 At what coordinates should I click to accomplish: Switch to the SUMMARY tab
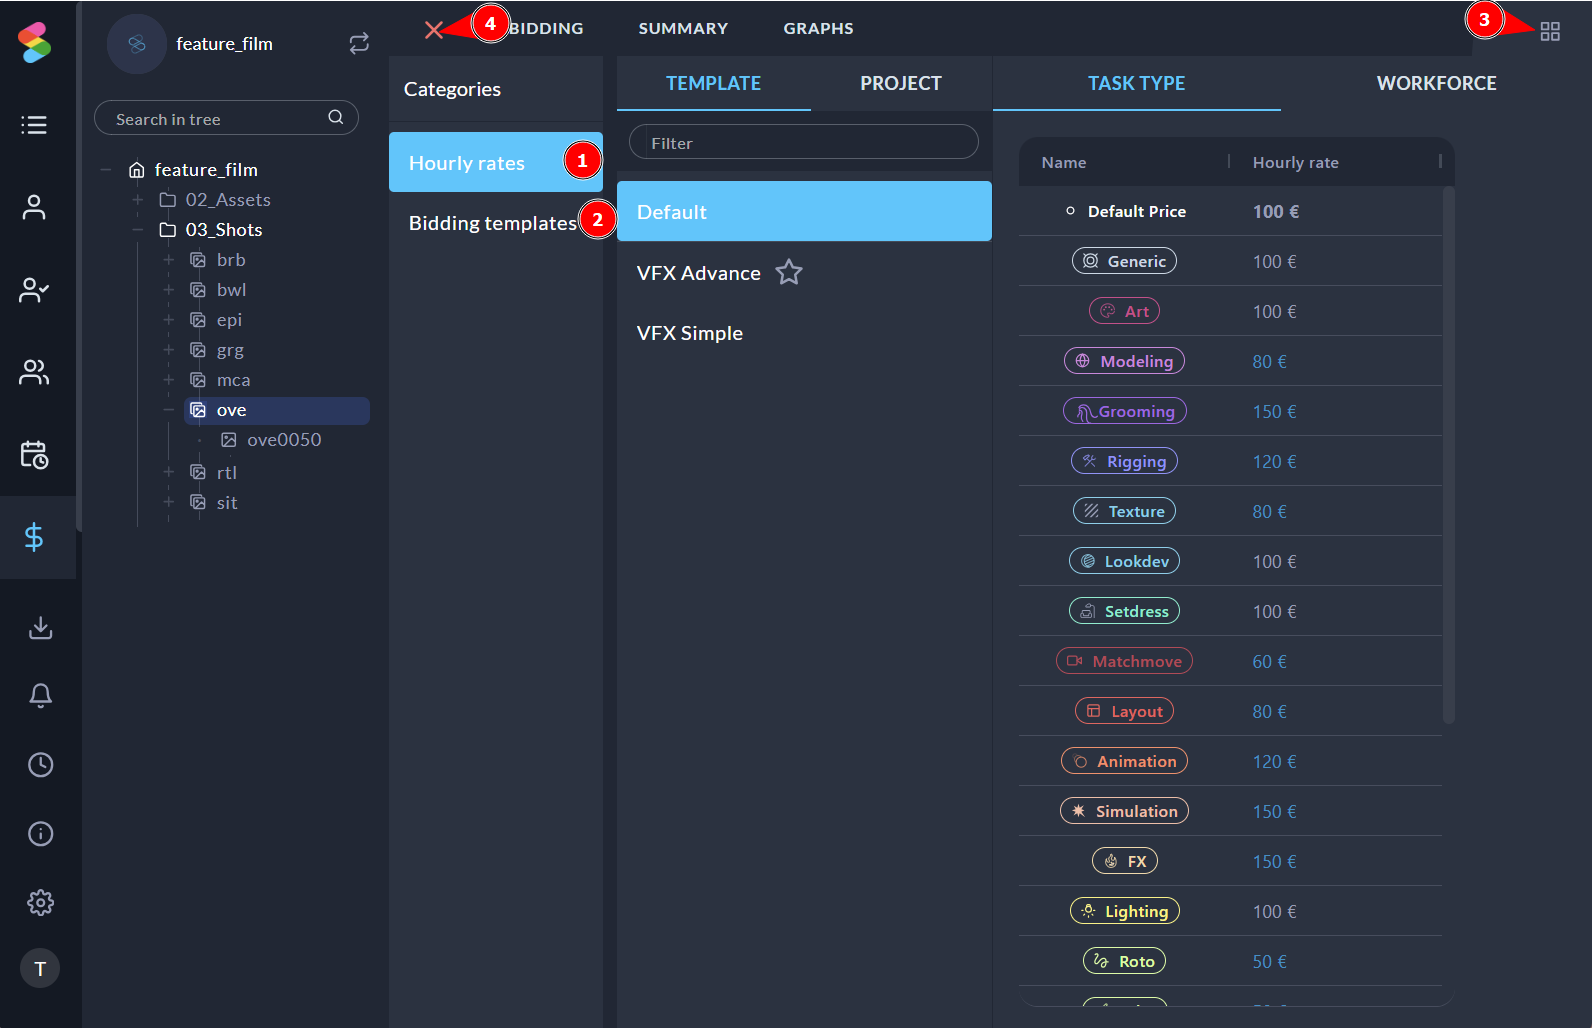click(683, 29)
